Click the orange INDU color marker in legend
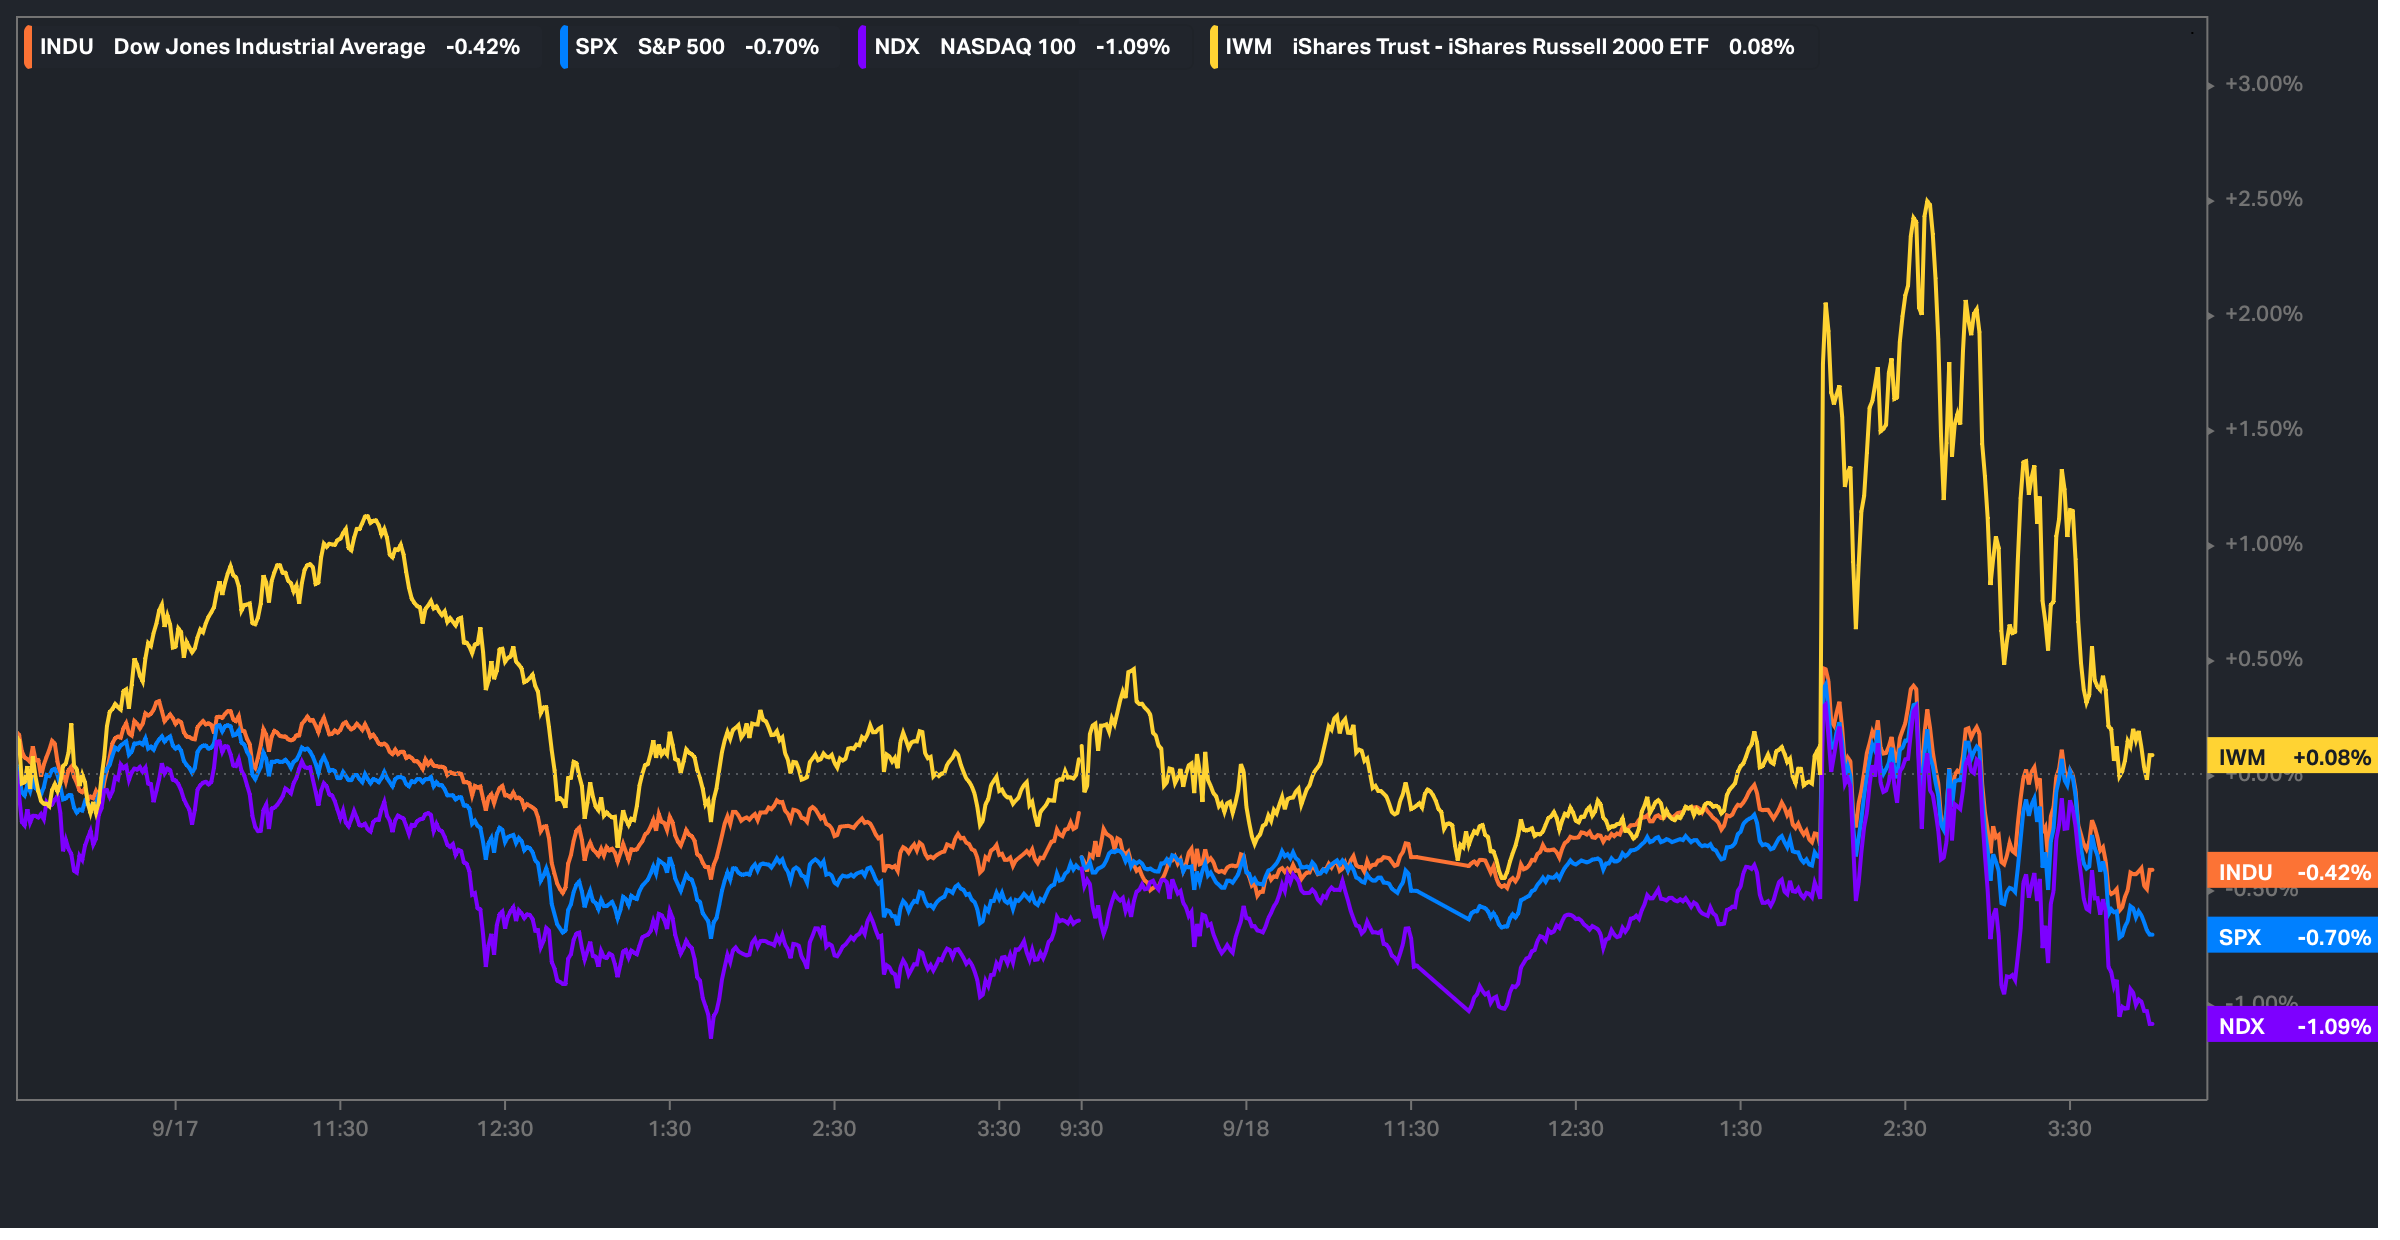The width and height of the screenshot is (2400, 1240). coord(28,47)
